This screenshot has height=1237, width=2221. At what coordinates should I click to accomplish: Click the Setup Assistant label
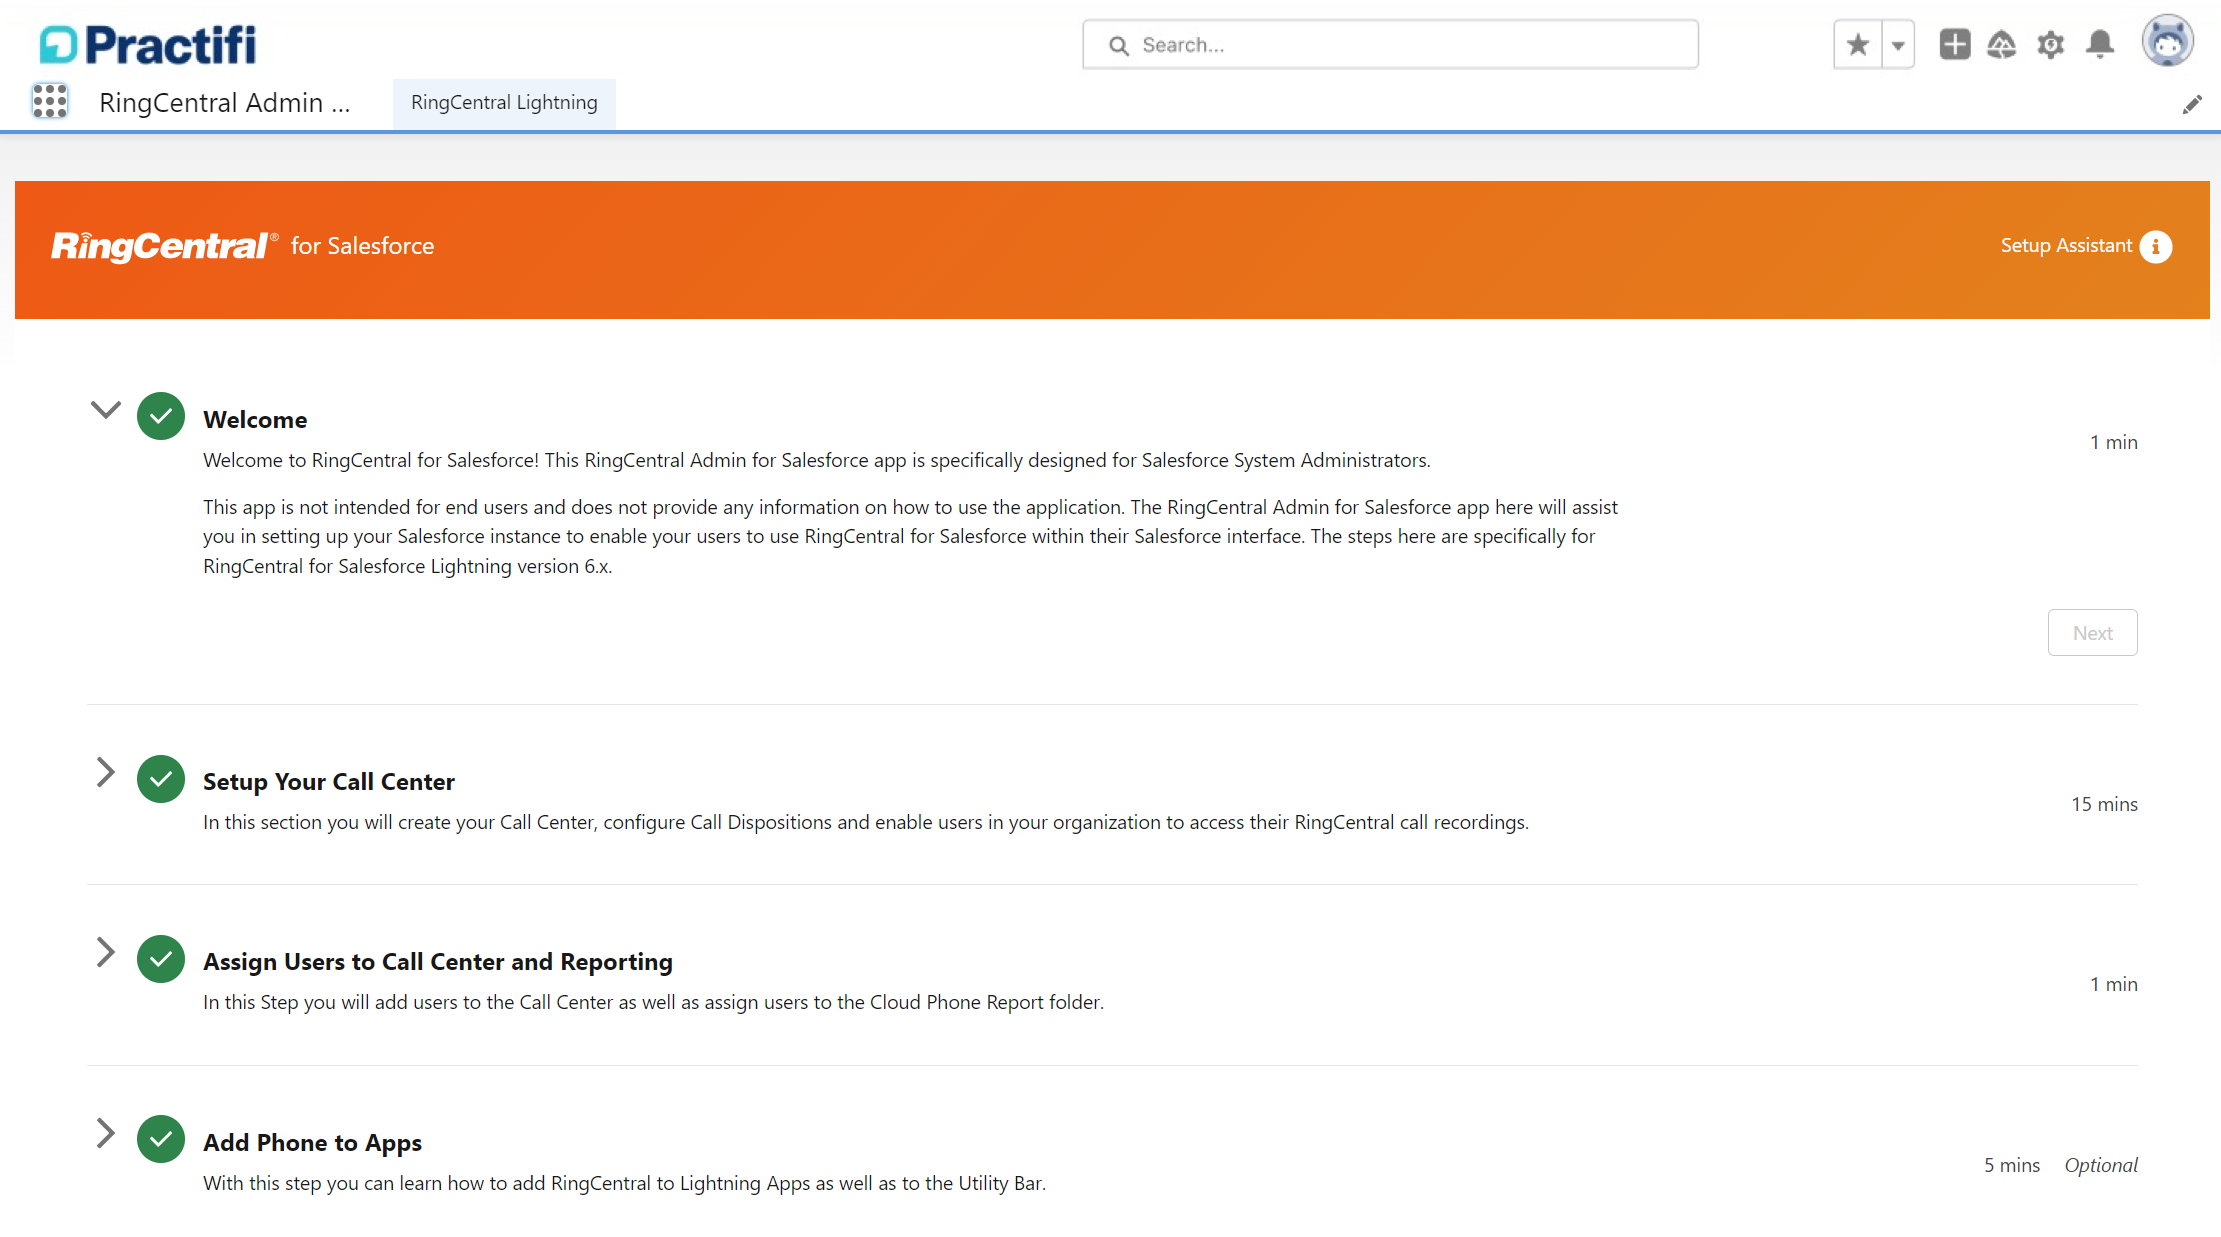pos(2066,246)
